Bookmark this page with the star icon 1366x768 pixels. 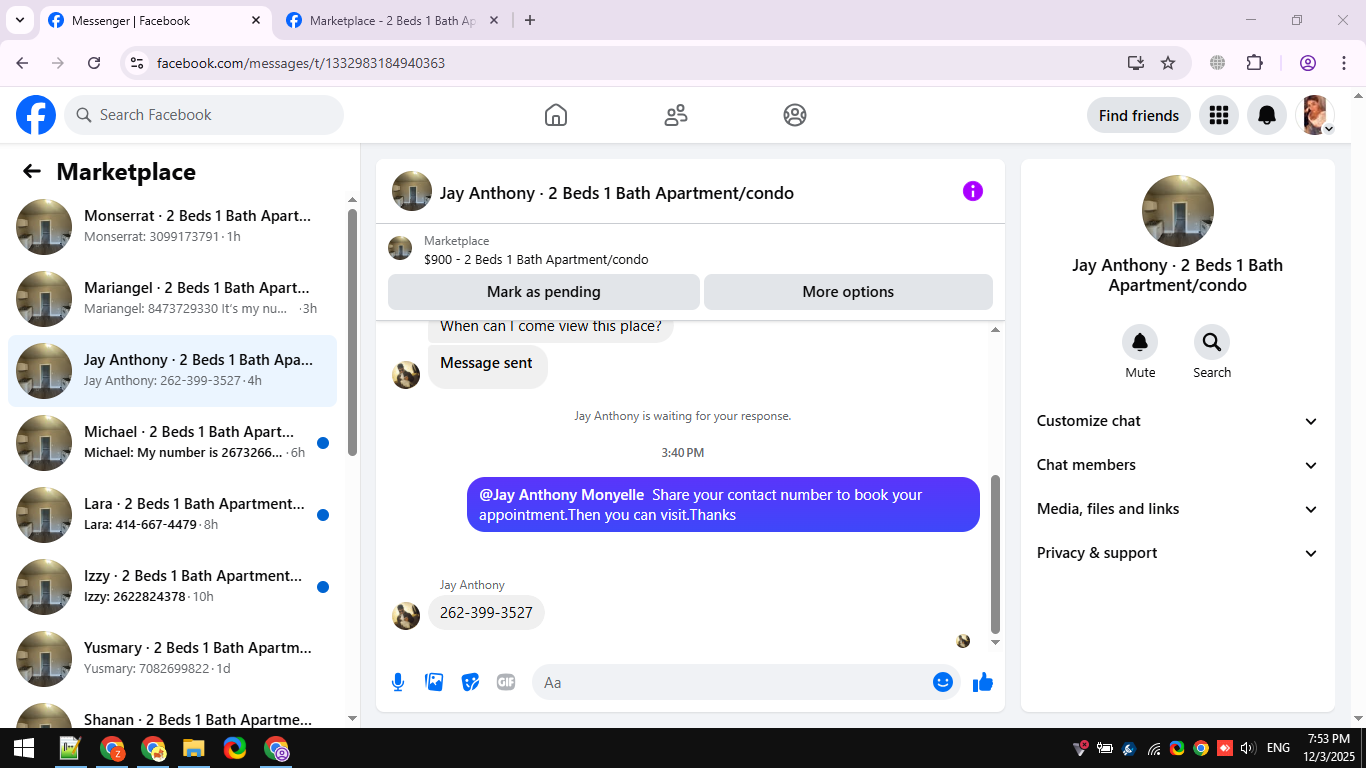tap(1168, 63)
